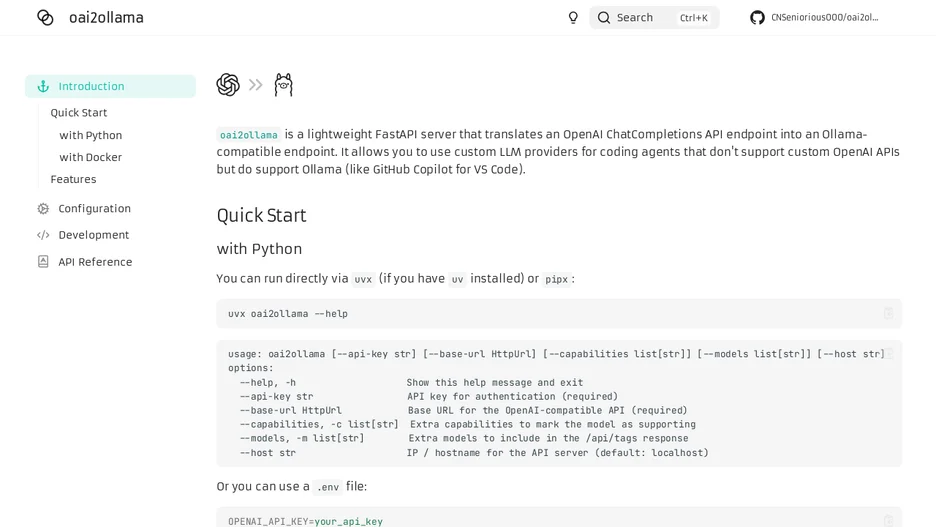
Task: Open the CNSeniorious000/oai2ol... repository link
Action: click(824, 18)
